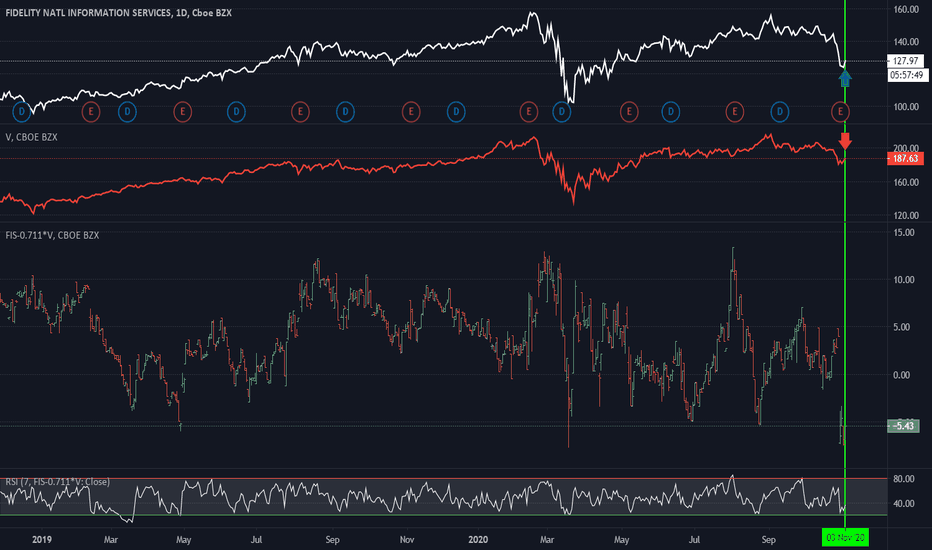This screenshot has width=932, height=550.
Task: Click the February 2020 earnings marker
Action: coord(528,111)
